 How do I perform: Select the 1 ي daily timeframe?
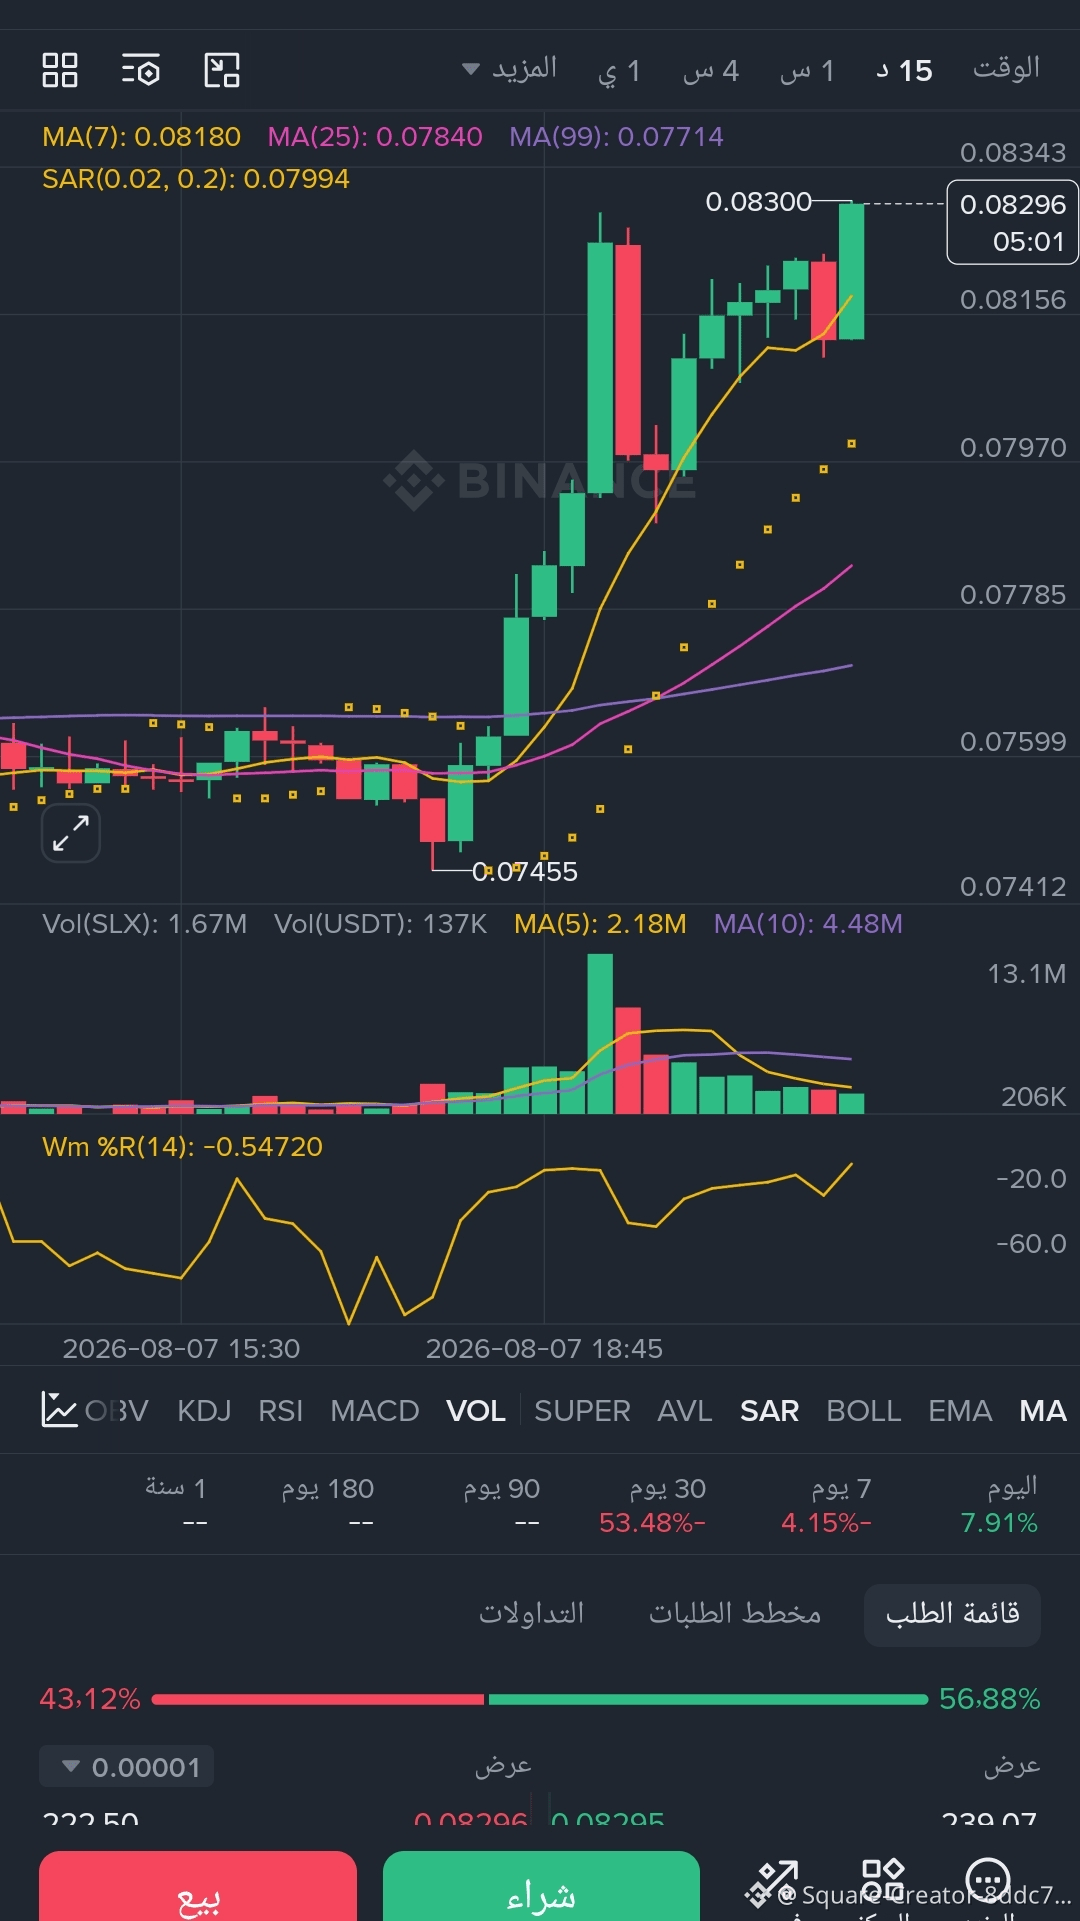pyautogui.click(x=619, y=71)
